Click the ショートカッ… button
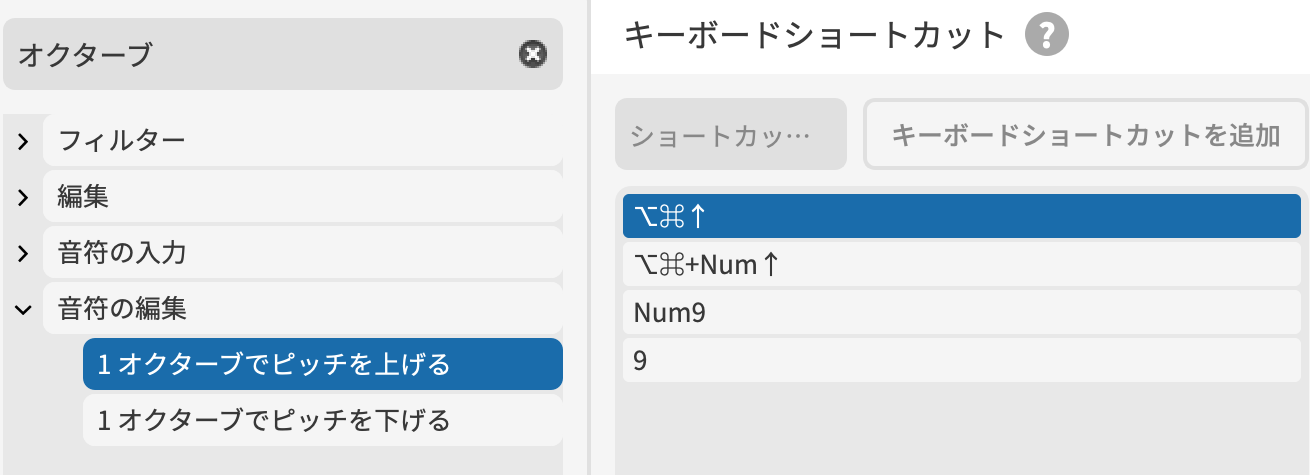This screenshot has height=475, width=1310. click(x=730, y=135)
